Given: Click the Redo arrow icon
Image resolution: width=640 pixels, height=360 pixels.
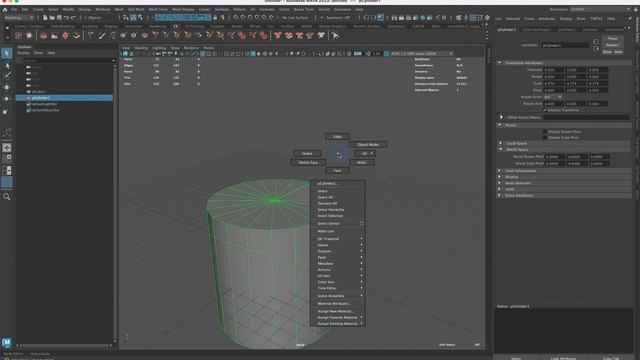Looking at the screenshot, I should pyautogui.click(x=73, y=18).
